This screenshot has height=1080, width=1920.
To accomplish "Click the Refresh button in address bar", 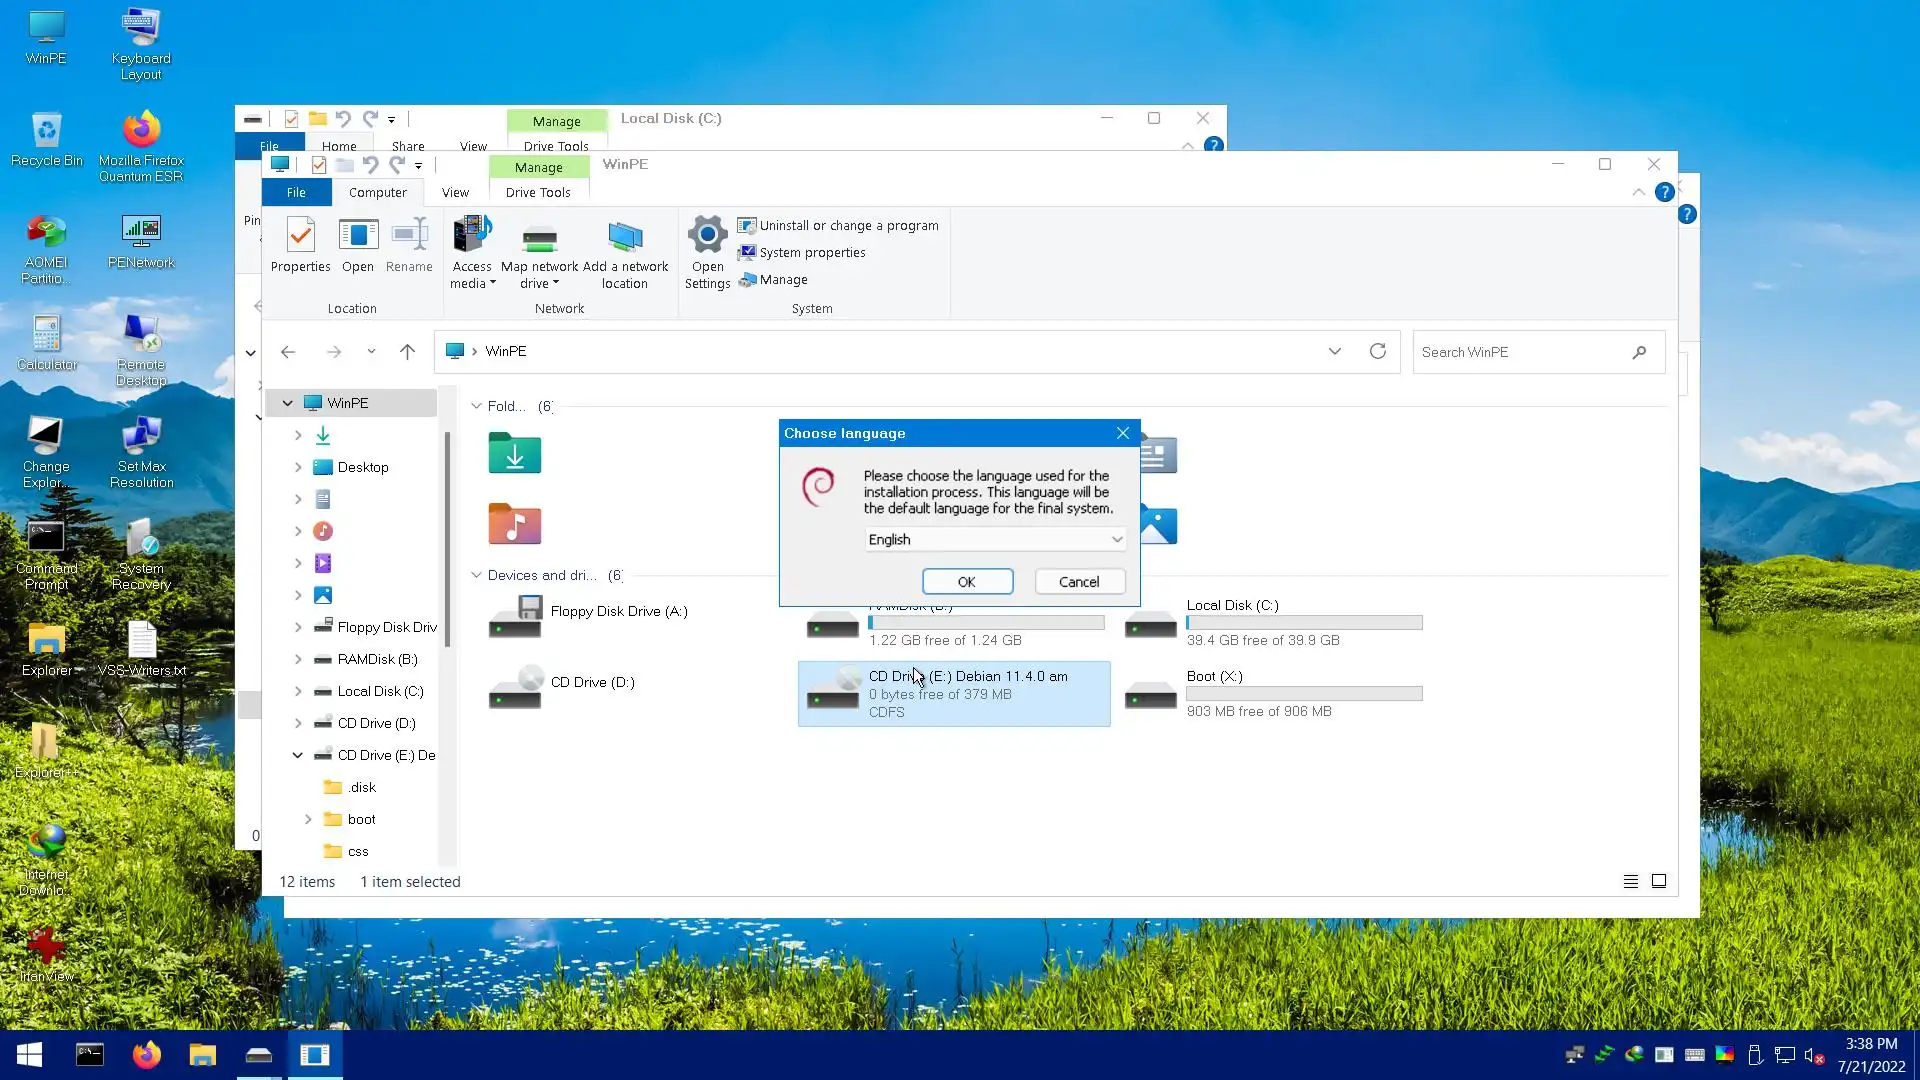I will click(x=1377, y=351).
